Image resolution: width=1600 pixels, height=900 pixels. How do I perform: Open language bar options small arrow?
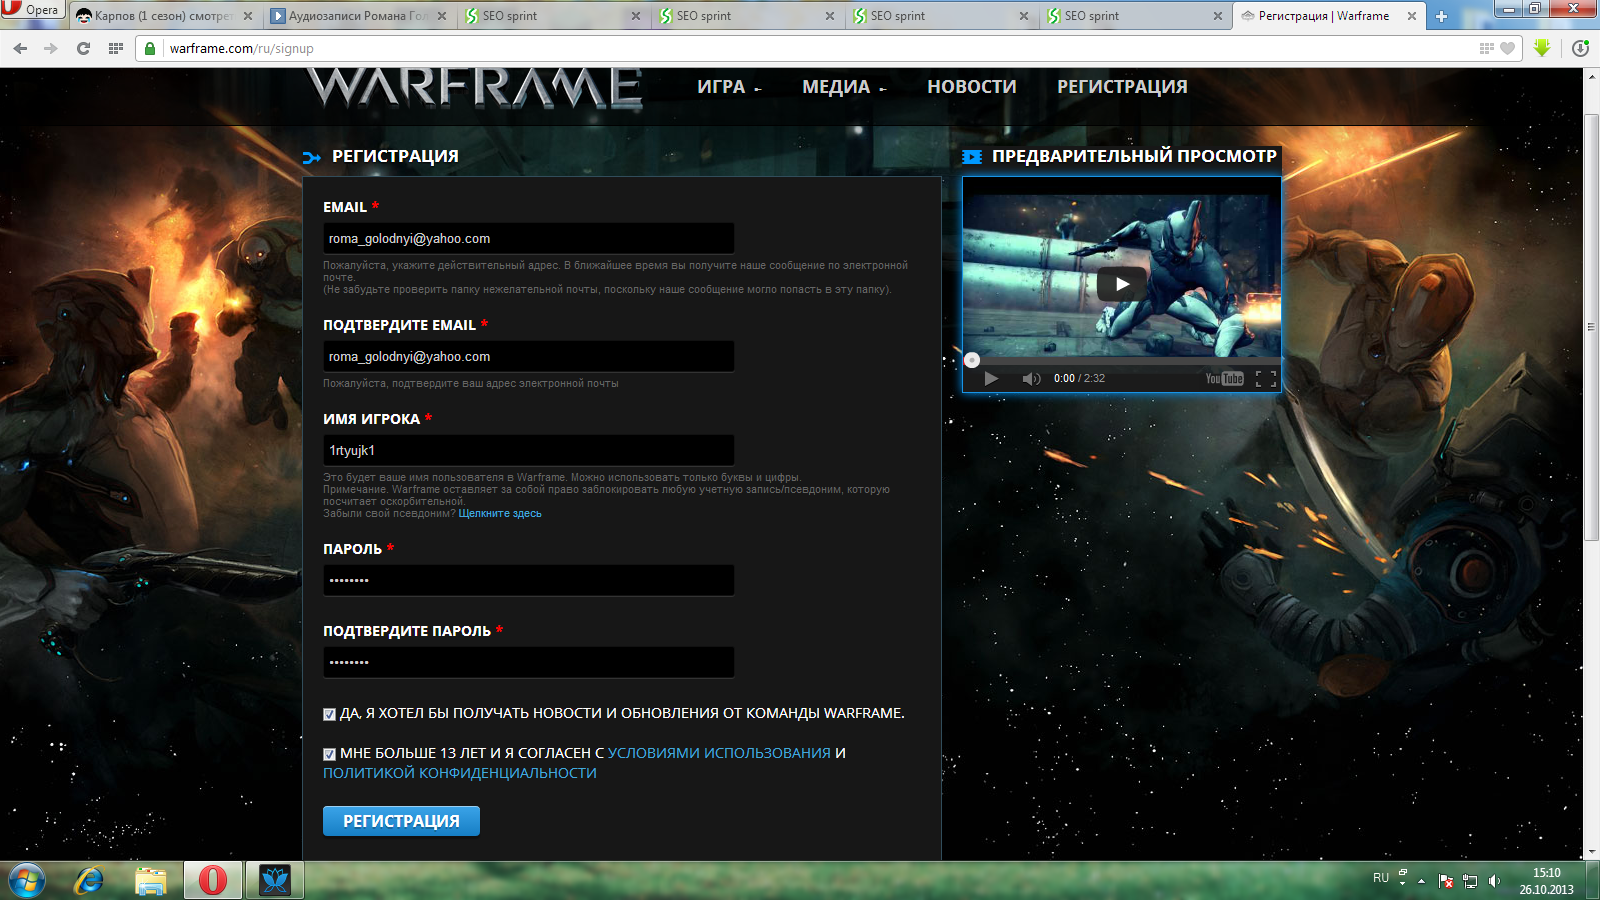click(1402, 884)
